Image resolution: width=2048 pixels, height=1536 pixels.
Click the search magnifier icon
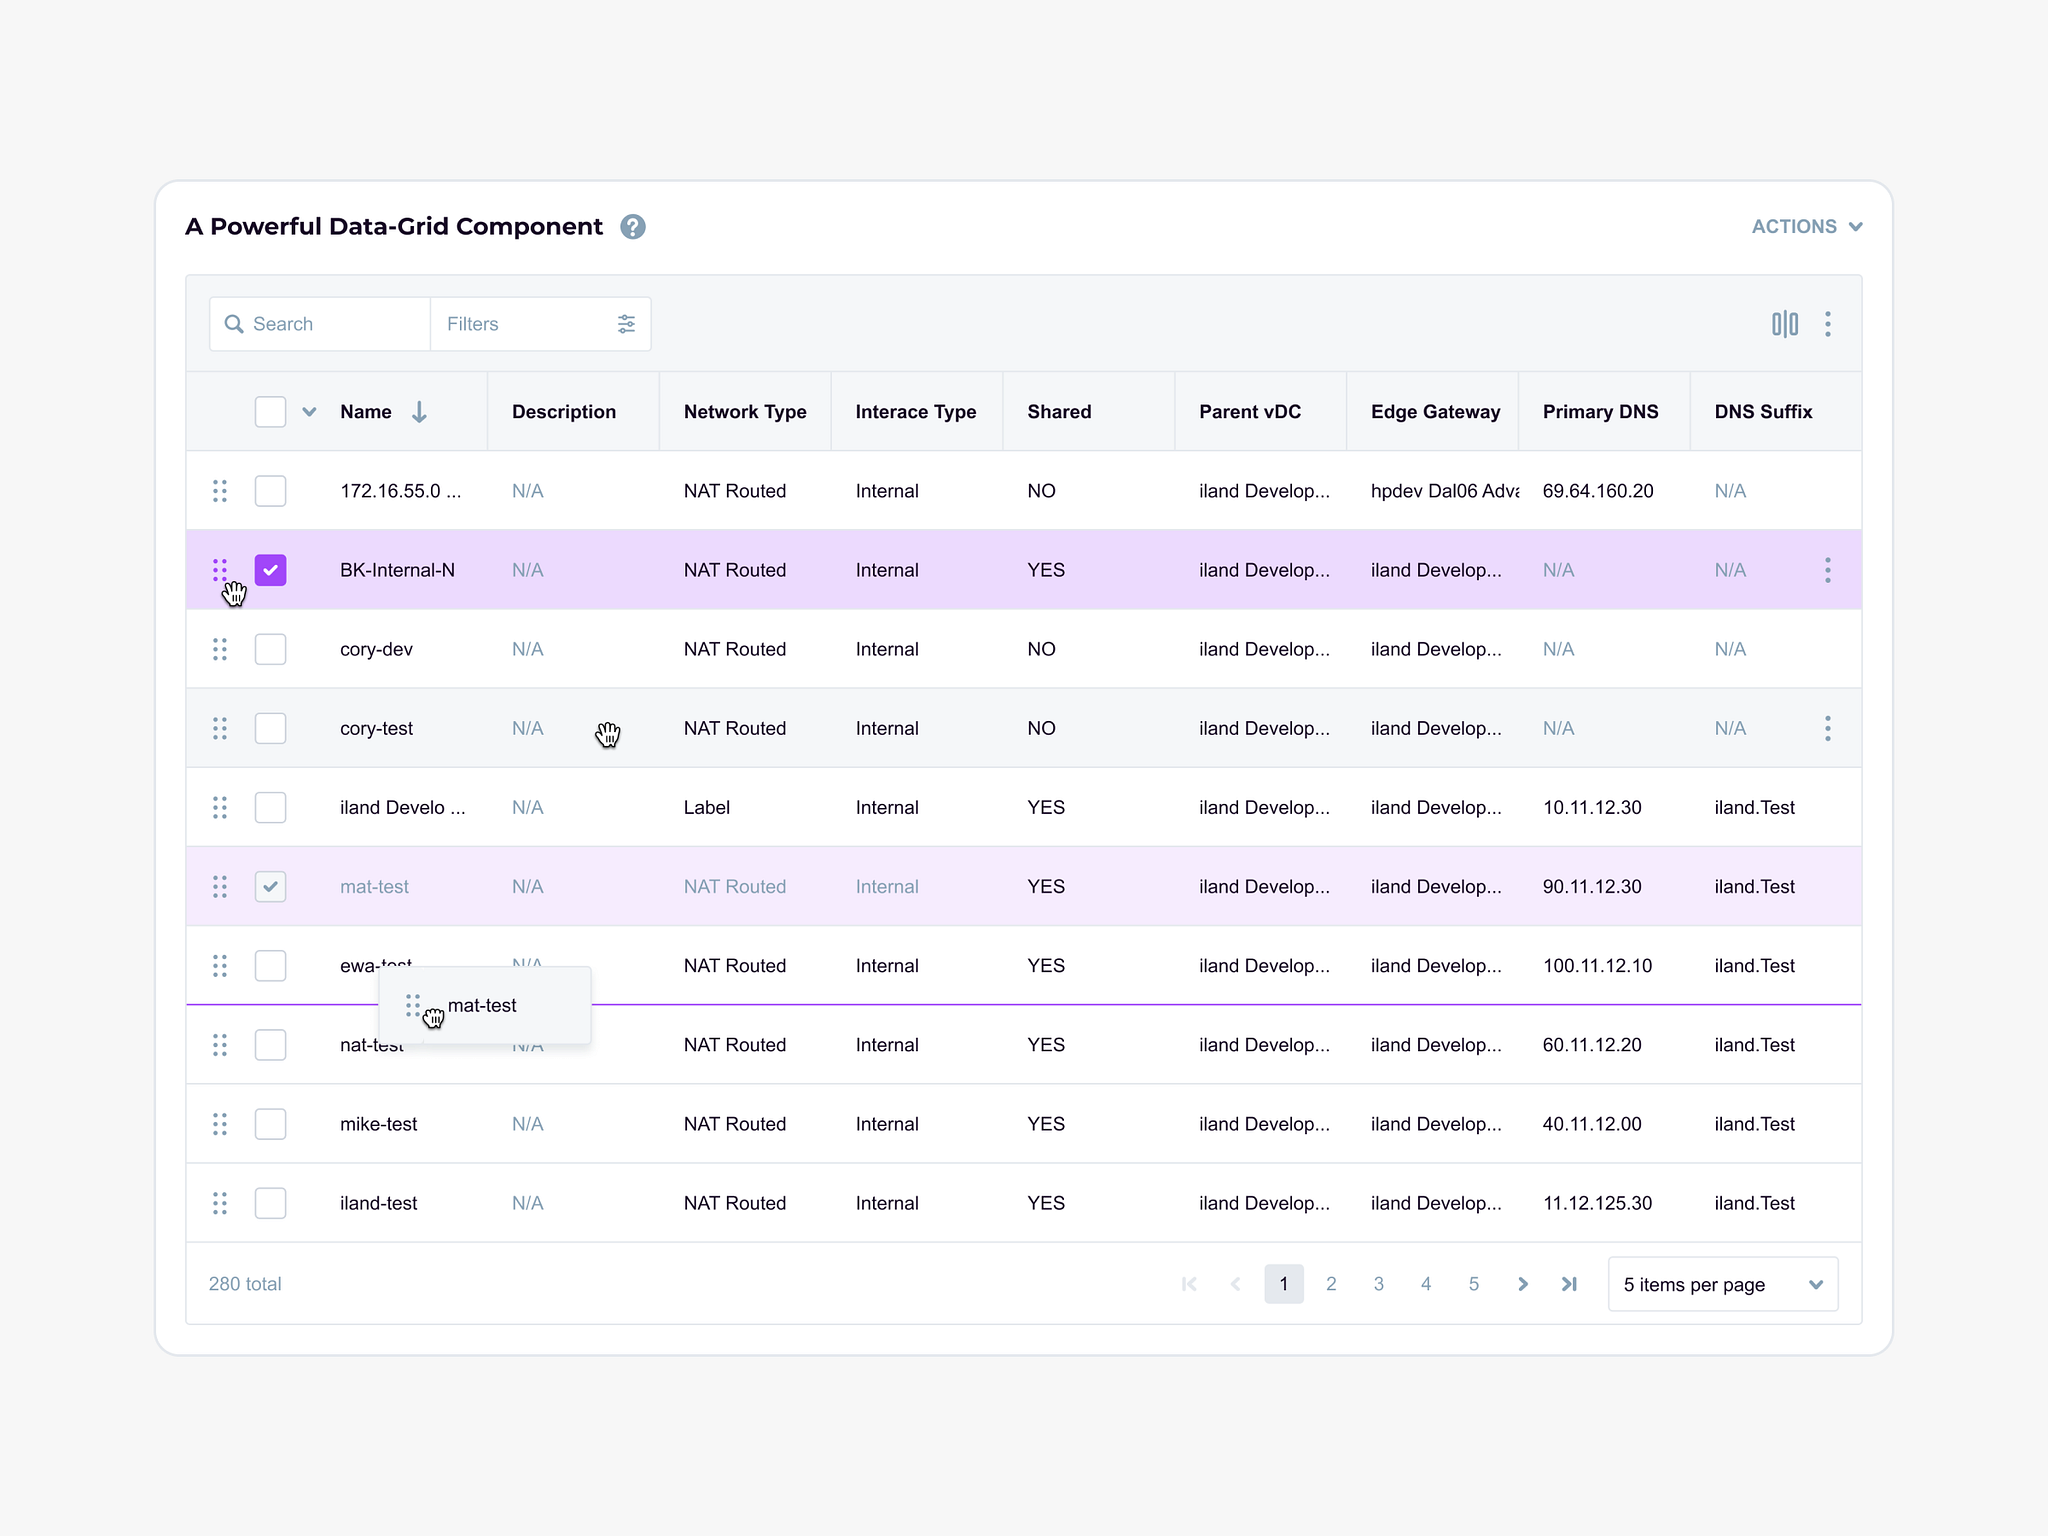234,324
